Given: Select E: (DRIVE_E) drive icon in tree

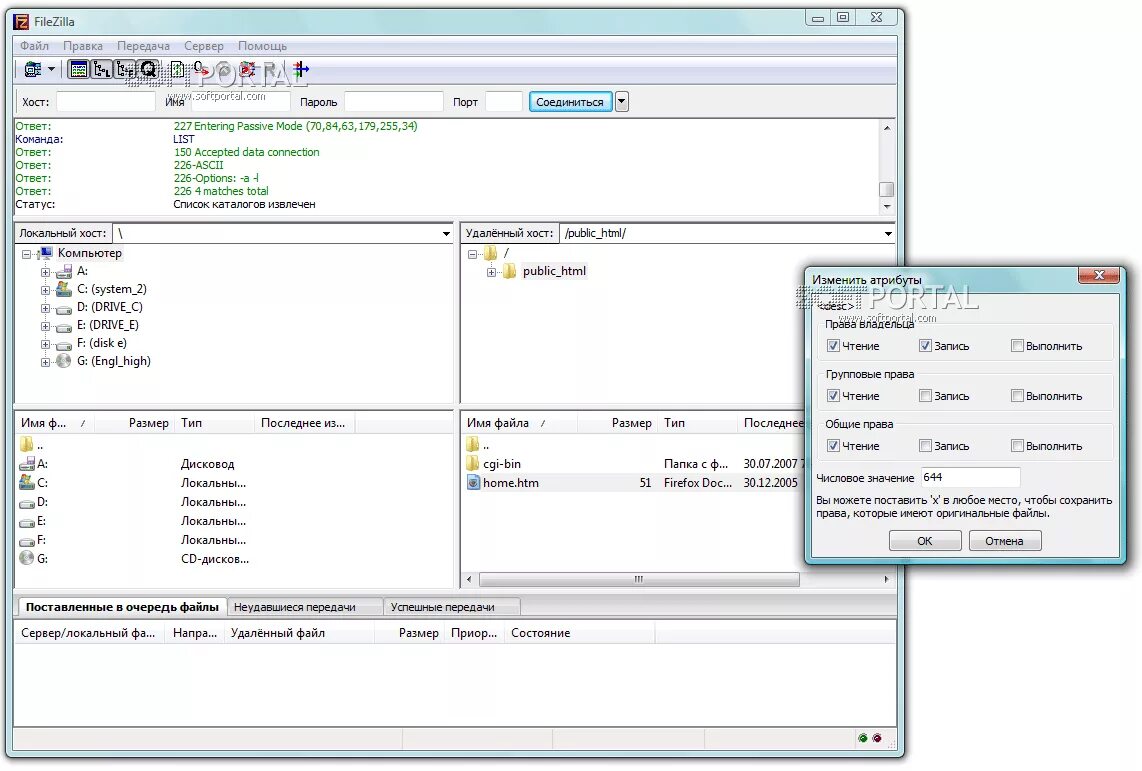Looking at the screenshot, I should pos(64,326).
